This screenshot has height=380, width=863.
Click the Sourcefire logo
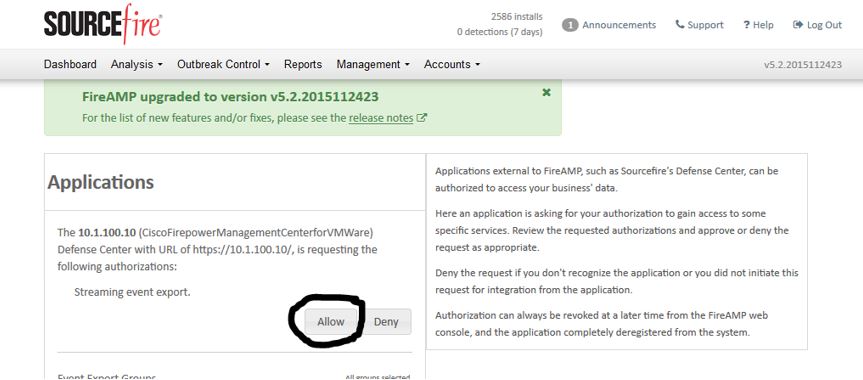[x=102, y=24]
